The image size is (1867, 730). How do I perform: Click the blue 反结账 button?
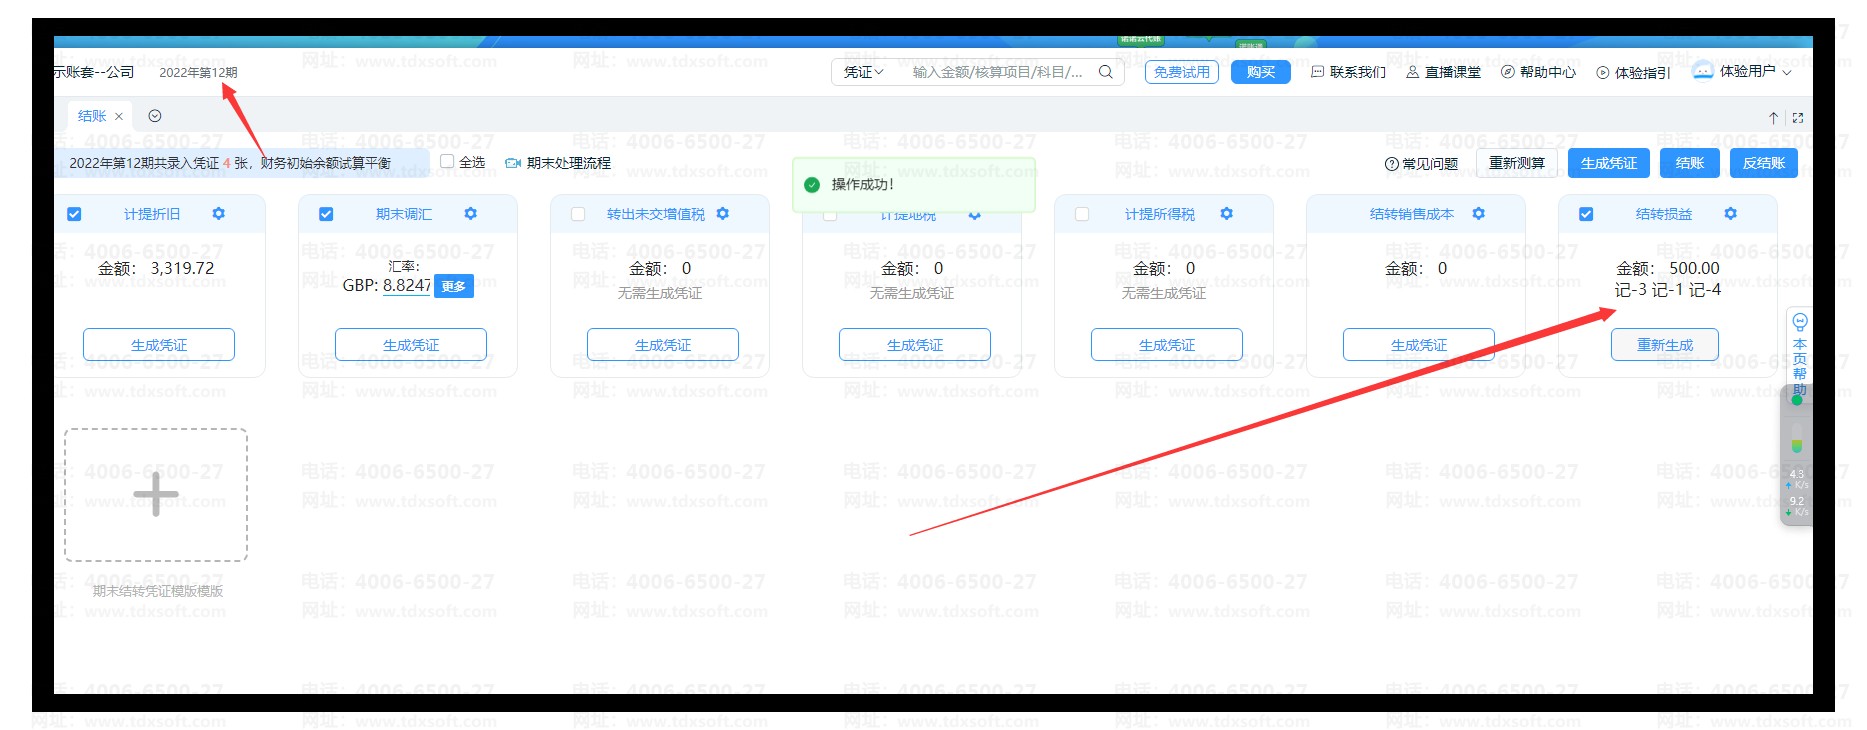(1763, 163)
